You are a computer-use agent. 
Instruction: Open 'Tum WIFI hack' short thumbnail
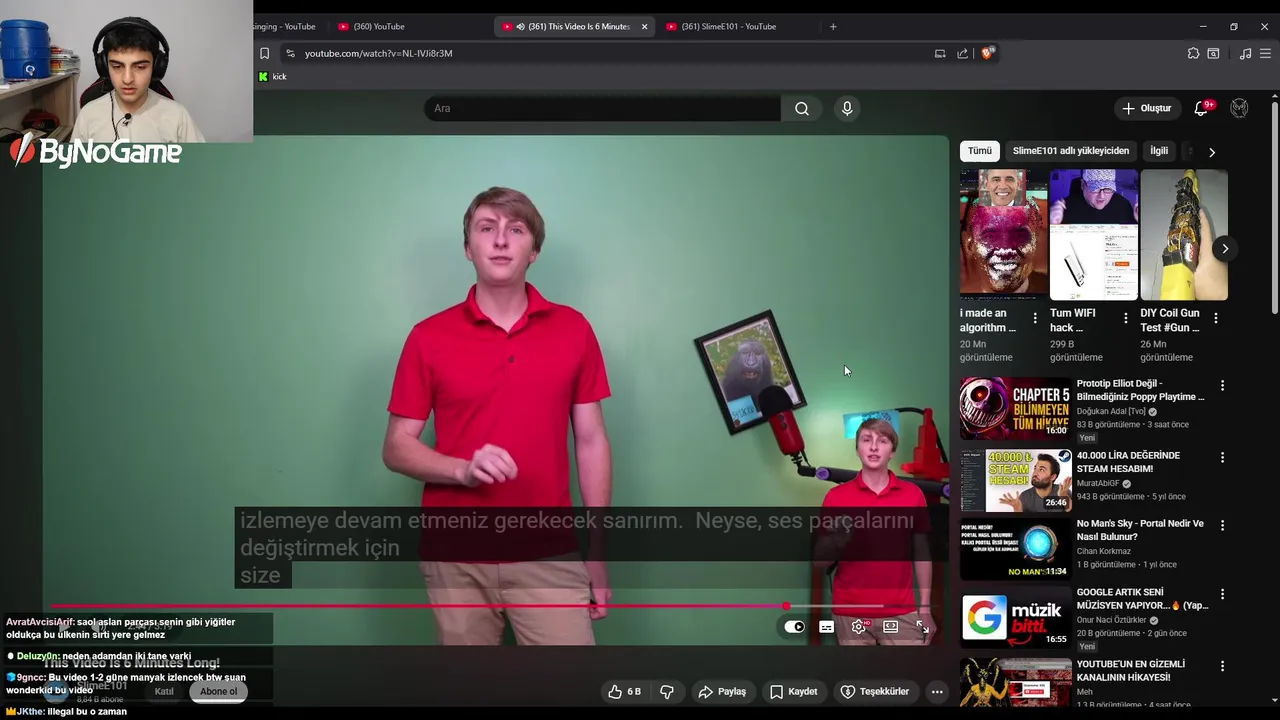tap(1094, 234)
